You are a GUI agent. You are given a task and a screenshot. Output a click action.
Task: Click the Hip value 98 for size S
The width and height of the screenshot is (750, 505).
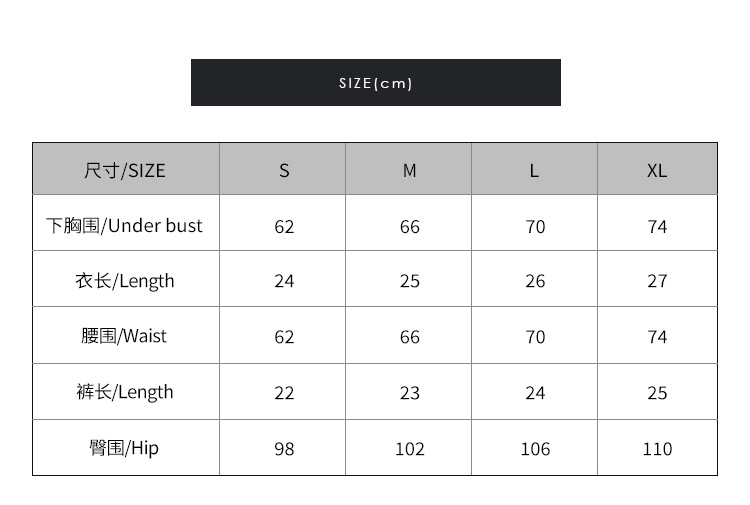[x=284, y=449]
